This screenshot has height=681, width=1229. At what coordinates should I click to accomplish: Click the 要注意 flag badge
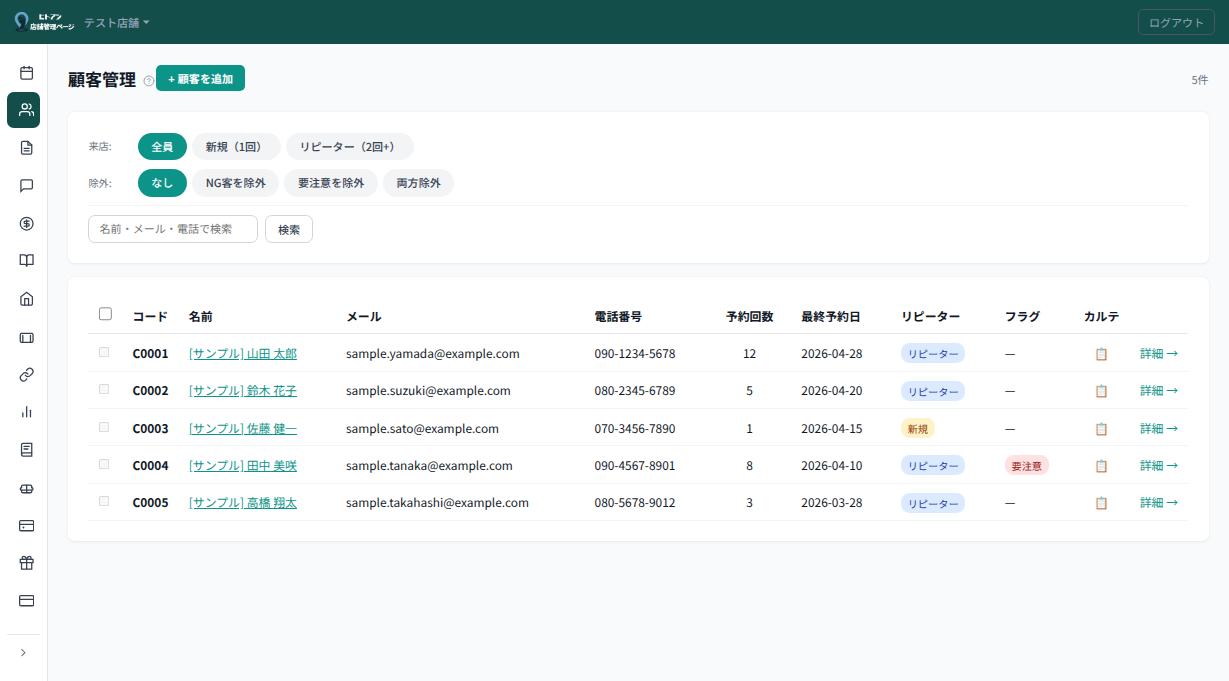[x=1027, y=466]
